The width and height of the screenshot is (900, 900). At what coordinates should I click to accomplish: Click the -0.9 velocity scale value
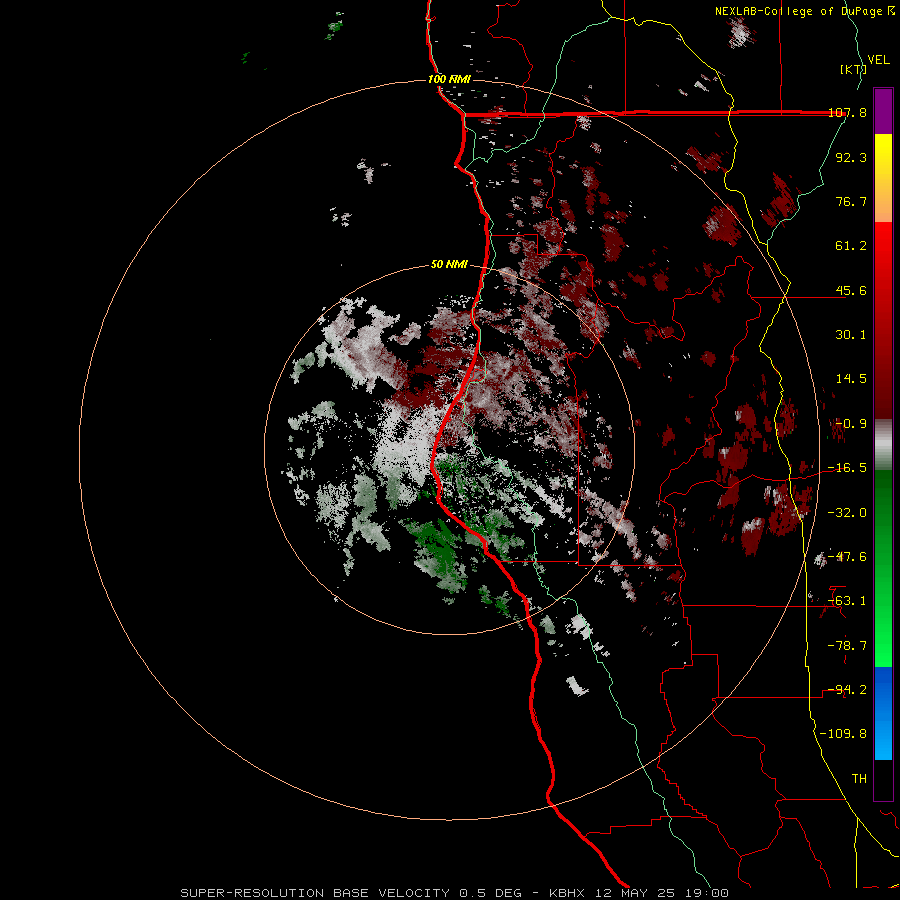pyautogui.click(x=851, y=424)
